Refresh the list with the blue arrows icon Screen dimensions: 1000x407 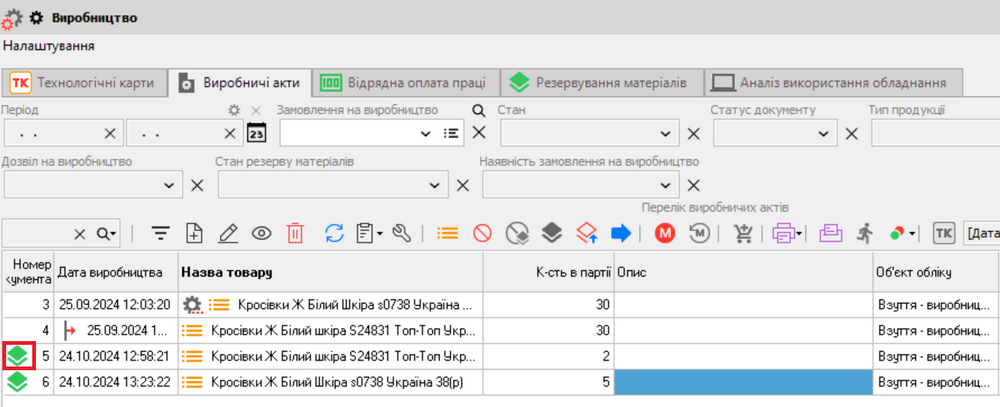tap(334, 233)
